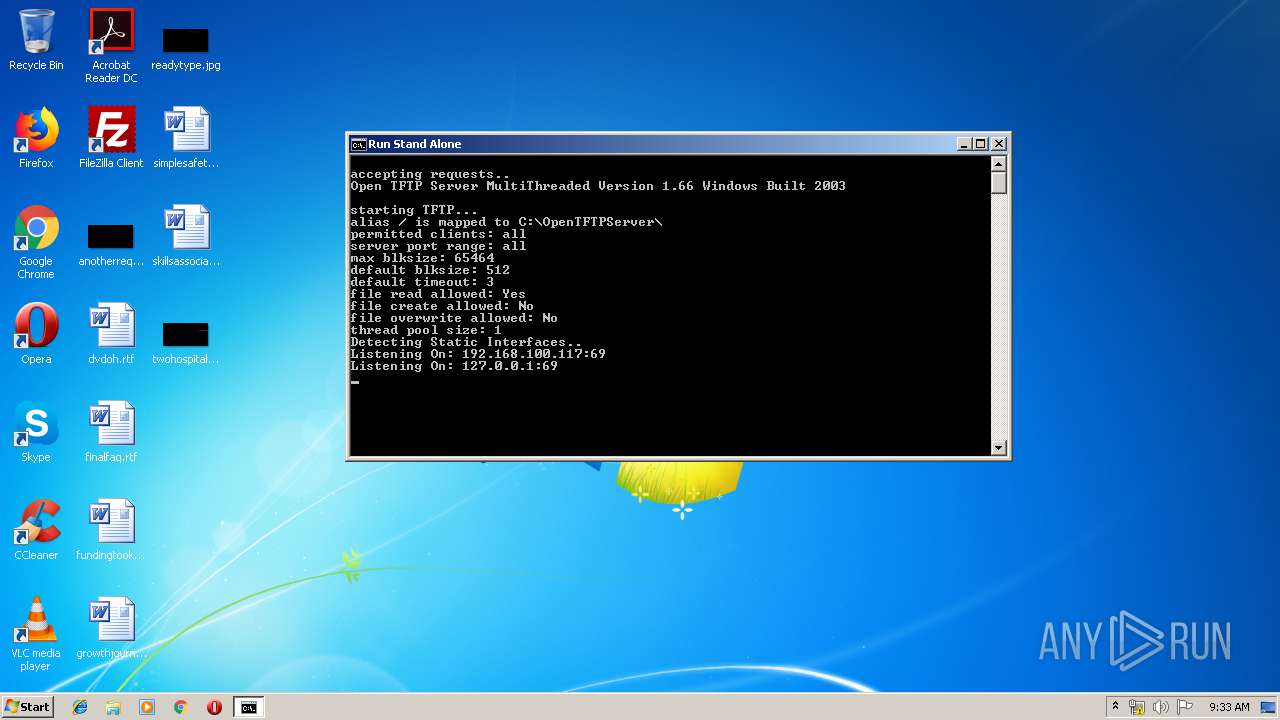Select the readytype.jpg file icon
The height and width of the screenshot is (720, 1280).
[x=186, y=46]
